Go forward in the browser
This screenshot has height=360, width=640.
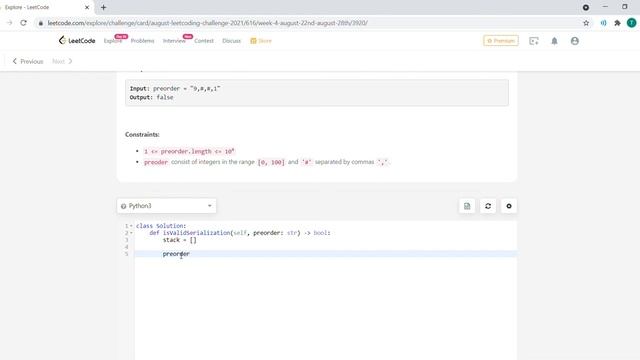point(9,23)
